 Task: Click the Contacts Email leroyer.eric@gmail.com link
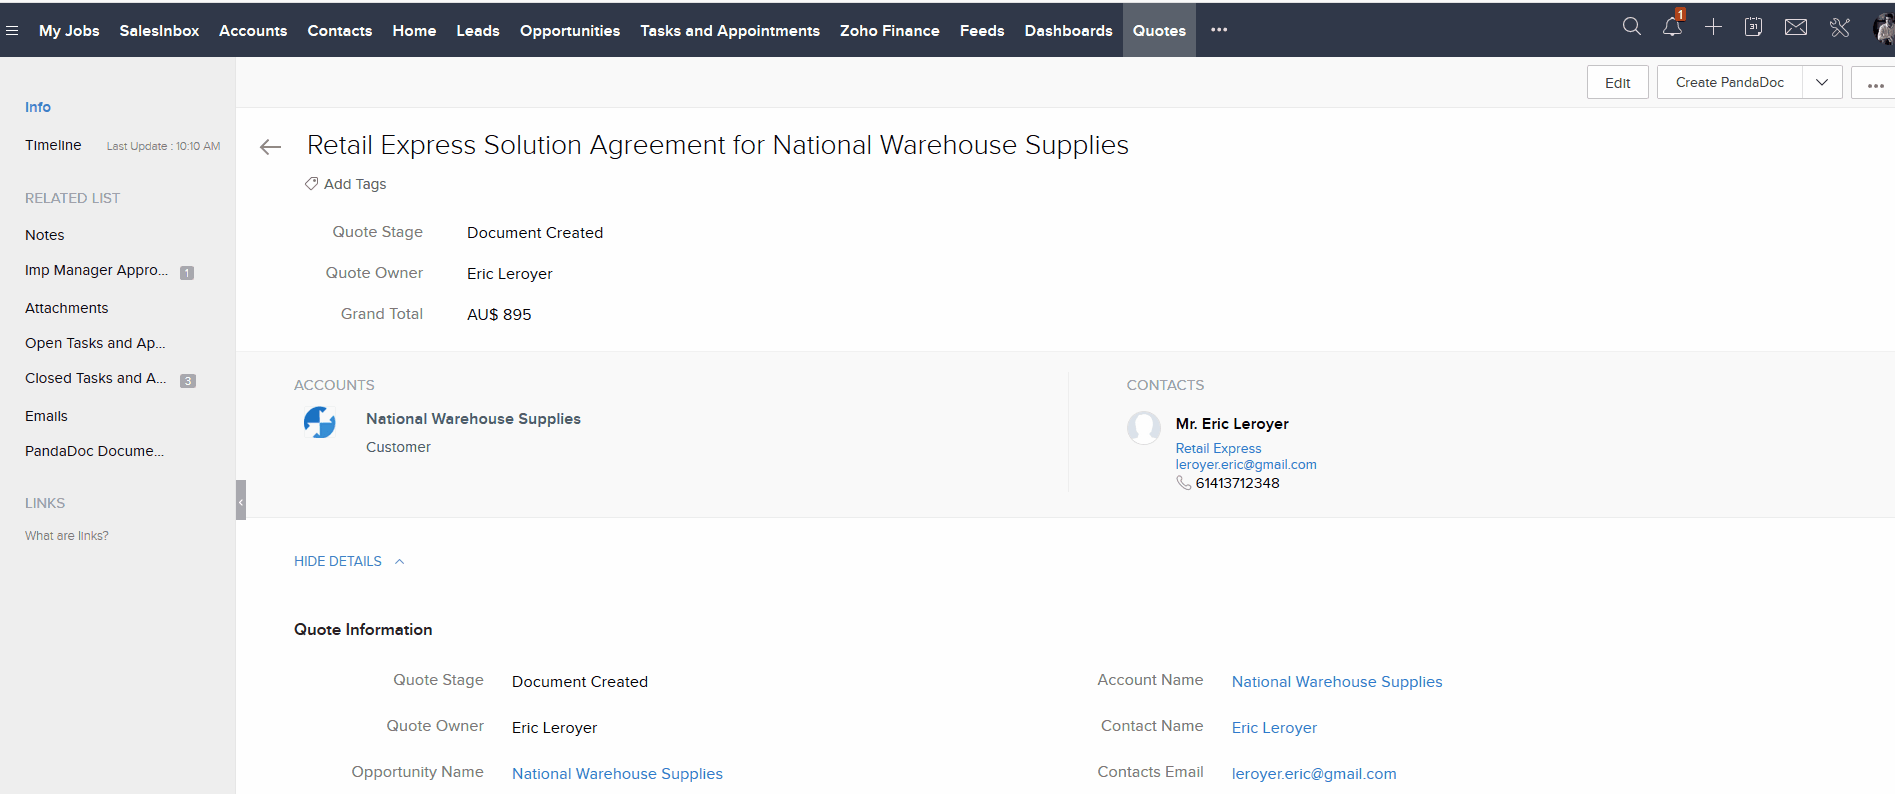point(1314,774)
